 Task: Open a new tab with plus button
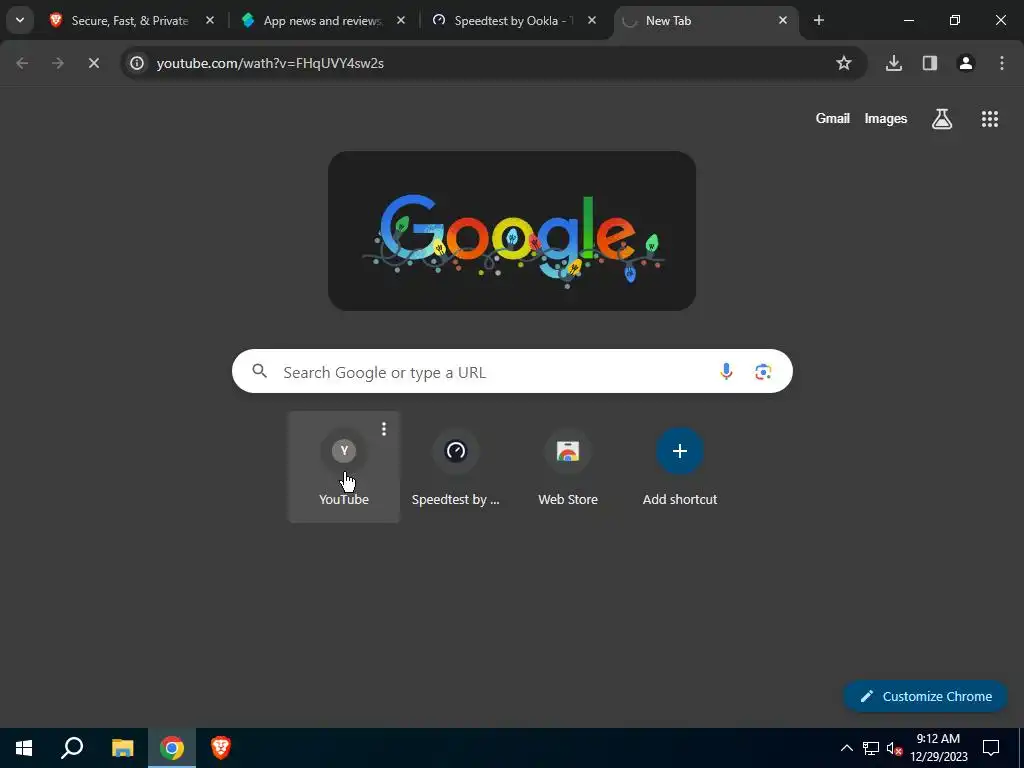tap(819, 21)
